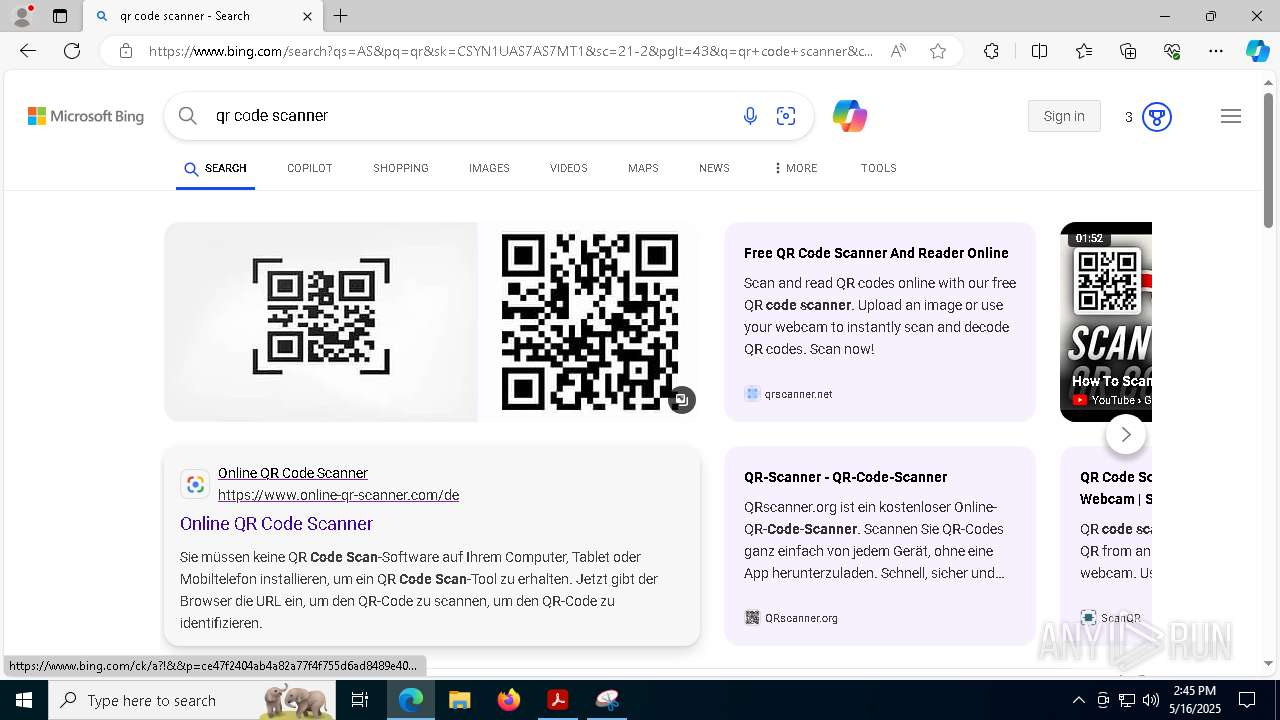The image size is (1280, 720).
Task: Open Read aloud in address bar
Action: (898, 51)
